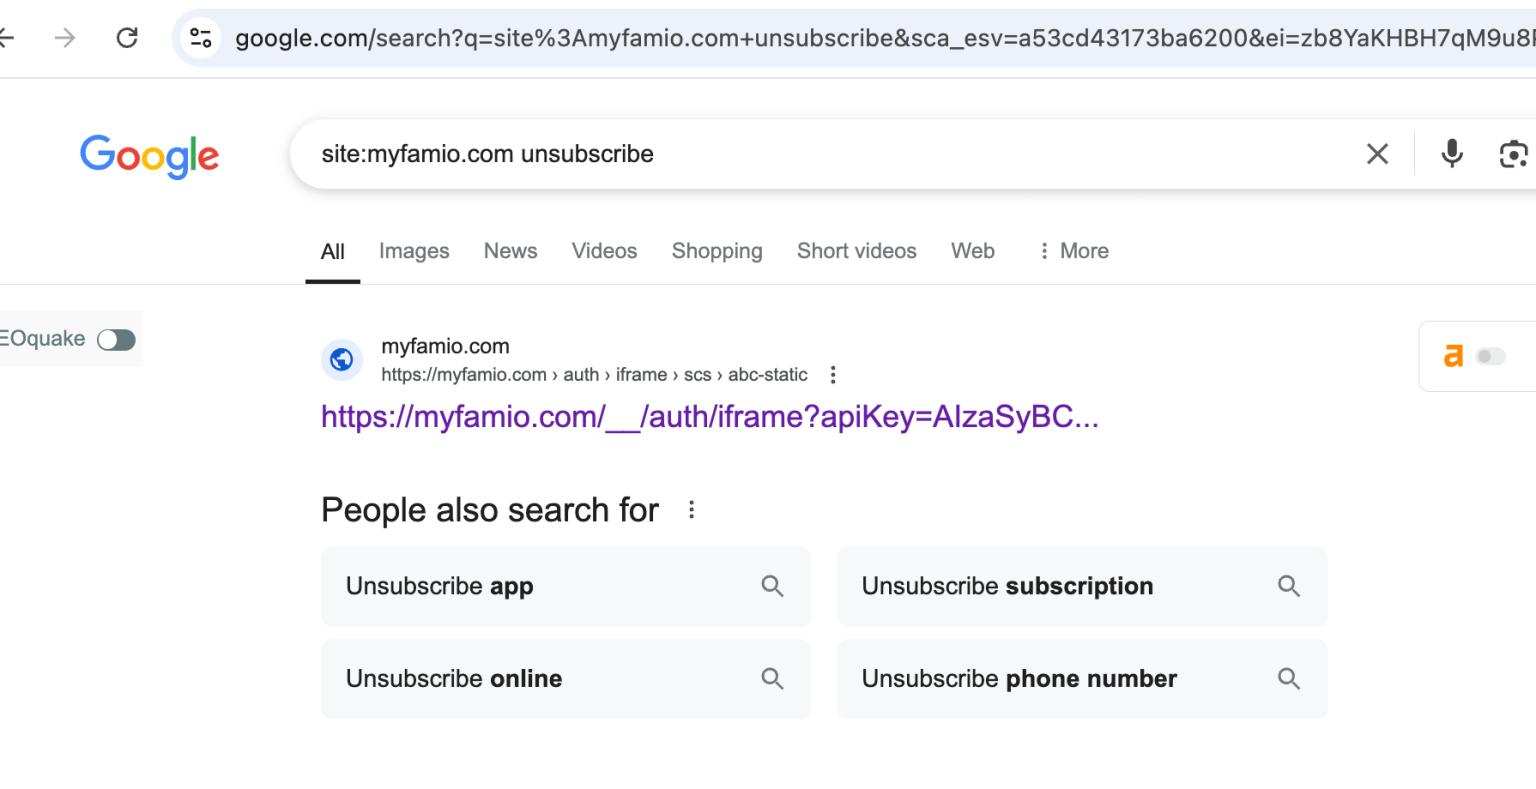Screen dimensions: 1536x789
Task: Switch to the Shopping tab
Action: (x=716, y=251)
